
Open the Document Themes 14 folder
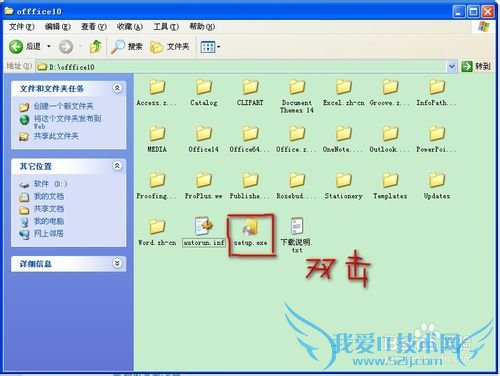click(x=297, y=97)
